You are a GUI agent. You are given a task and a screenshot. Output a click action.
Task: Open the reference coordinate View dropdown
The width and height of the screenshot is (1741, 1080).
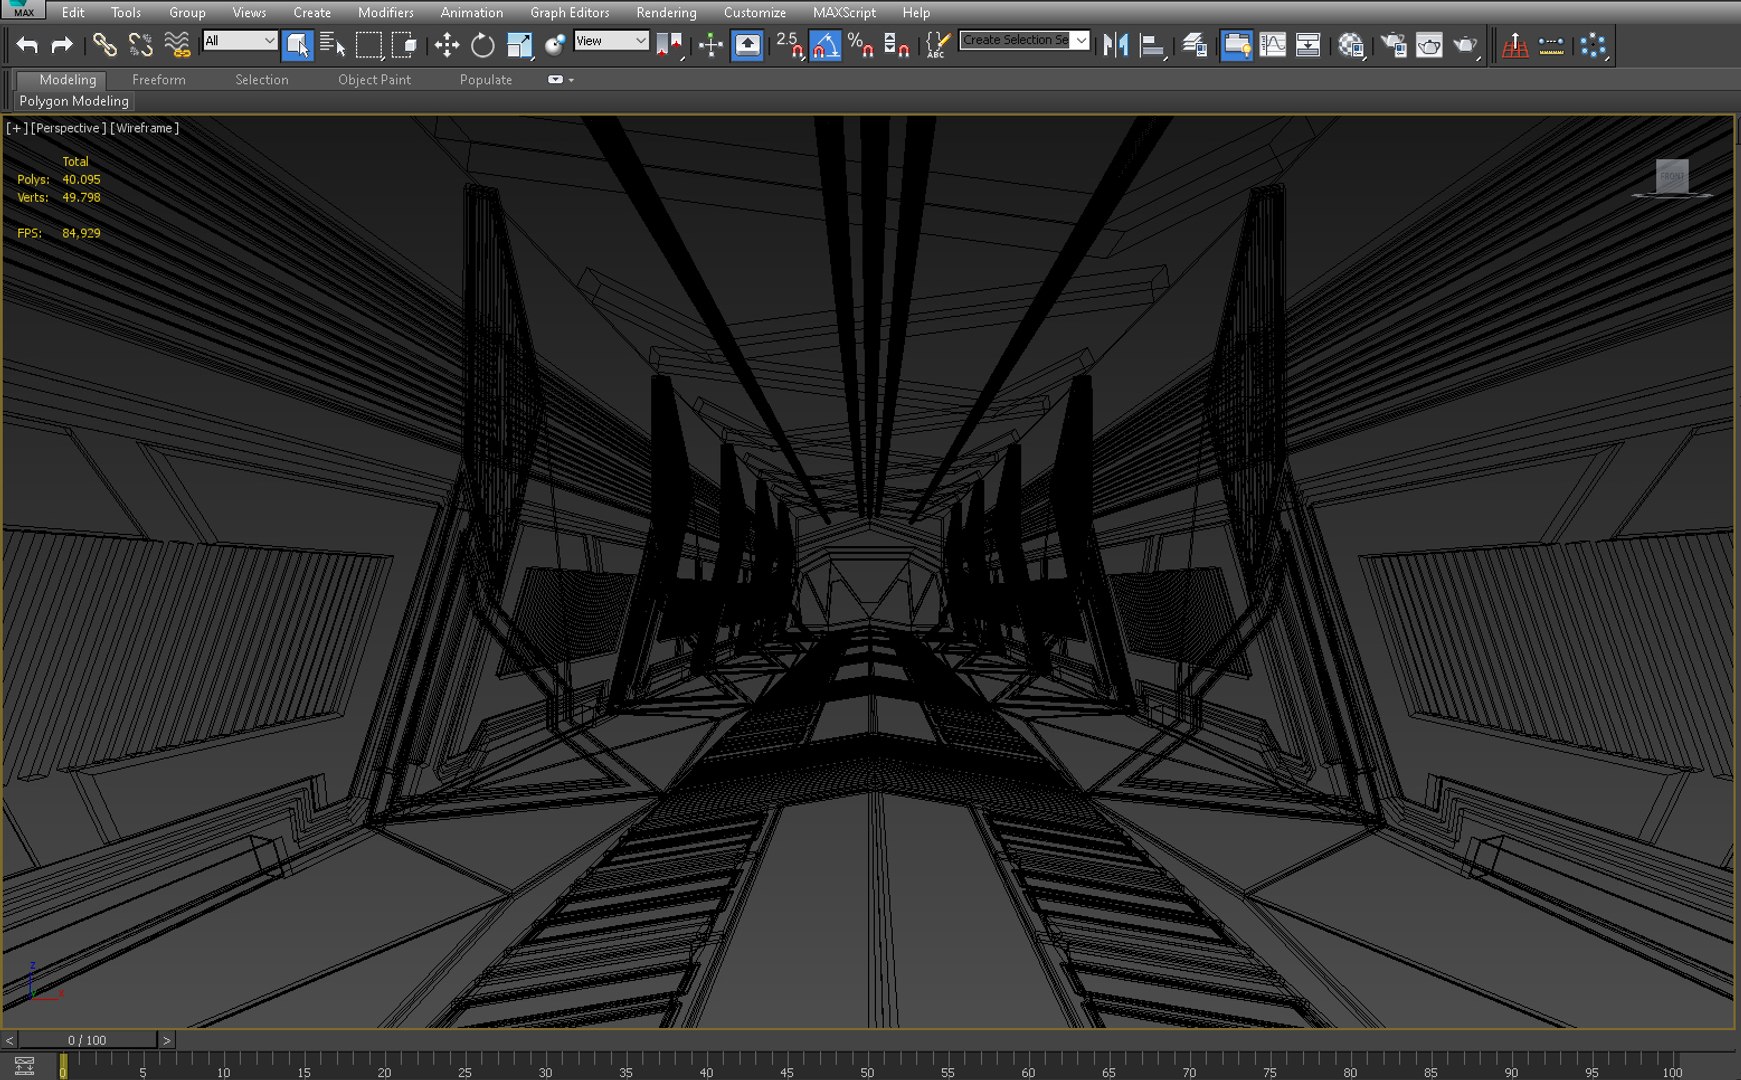(x=611, y=41)
